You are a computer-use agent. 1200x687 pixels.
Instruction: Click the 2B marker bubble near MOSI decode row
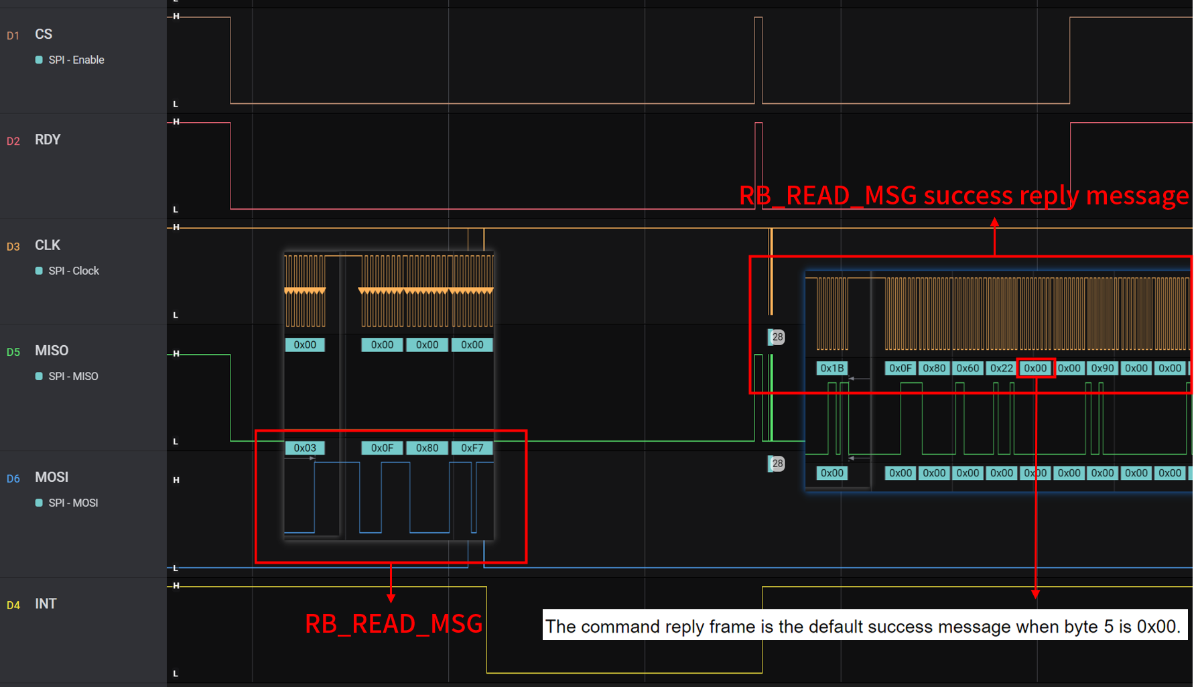[775, 463]
